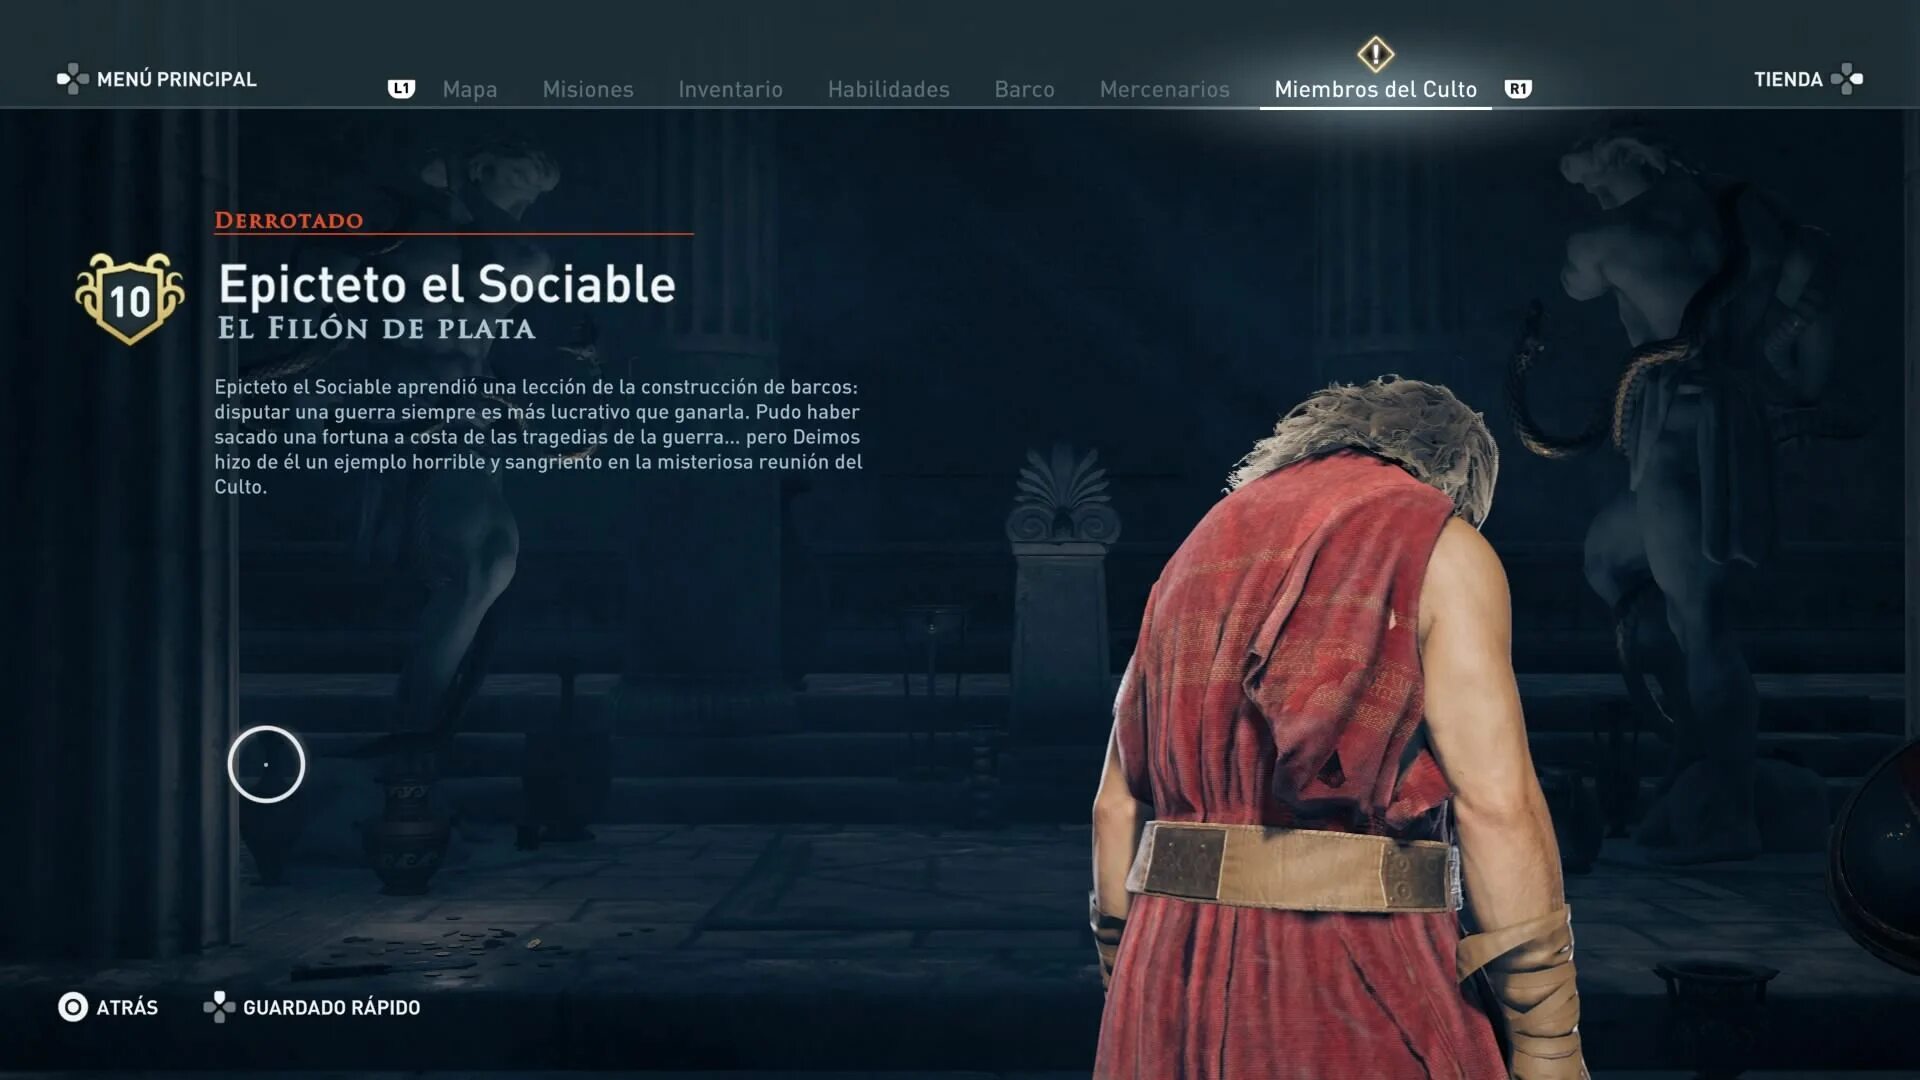Open MENÚ PRINCIPAL main menu
This screenshot has width=1920, height=1080.
pos(177,79)
